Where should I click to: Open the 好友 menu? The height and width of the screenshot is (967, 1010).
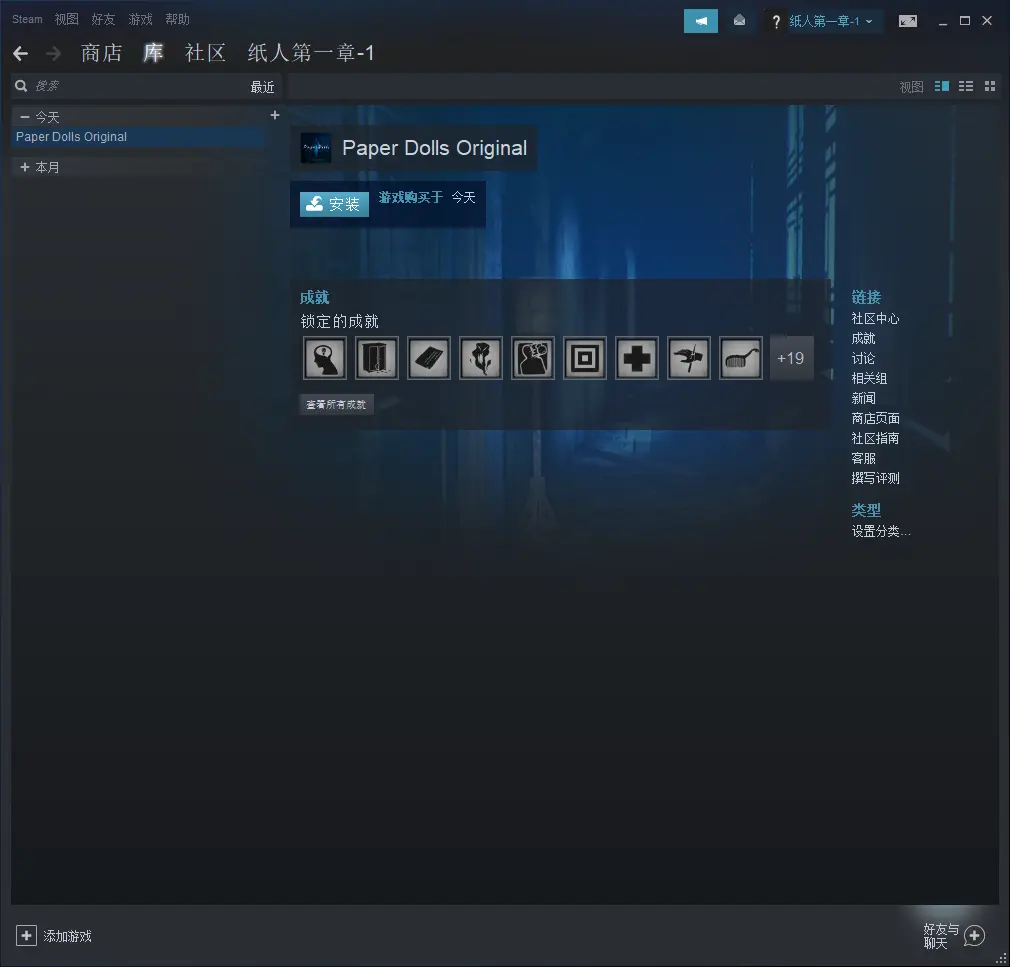coord(103,19)
